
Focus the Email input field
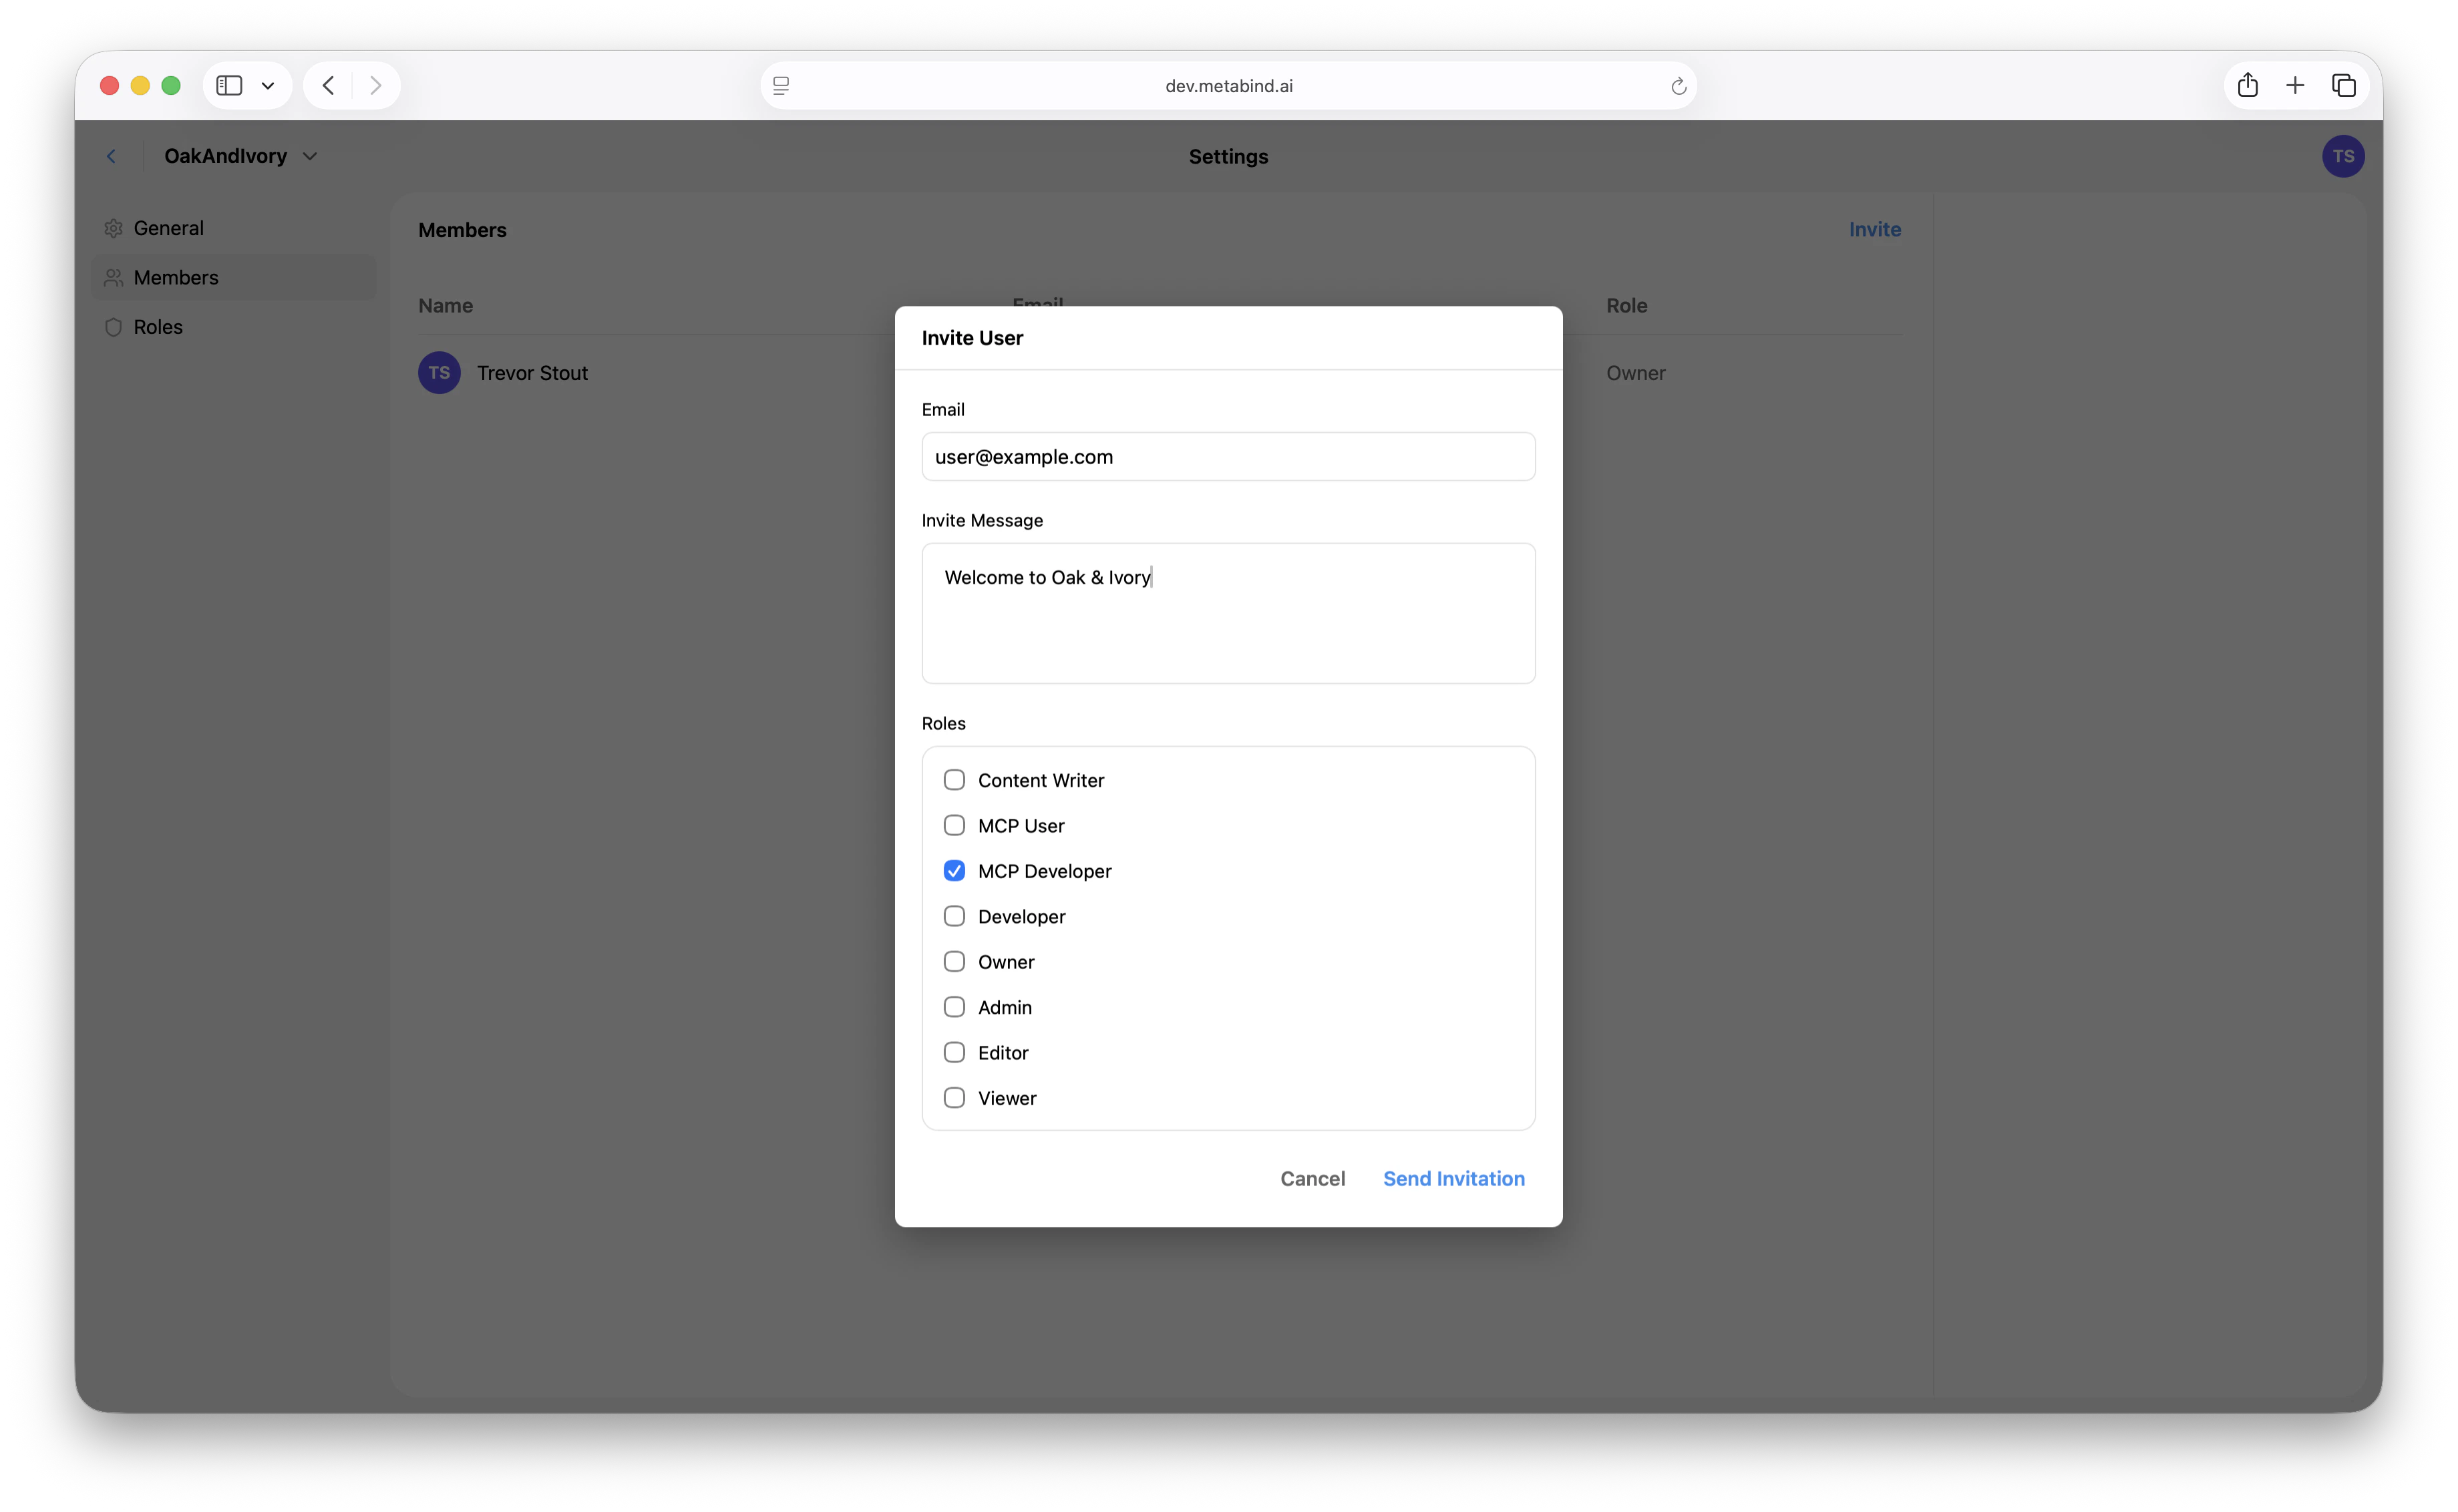pyautogui.click(x=1228, y=457)
